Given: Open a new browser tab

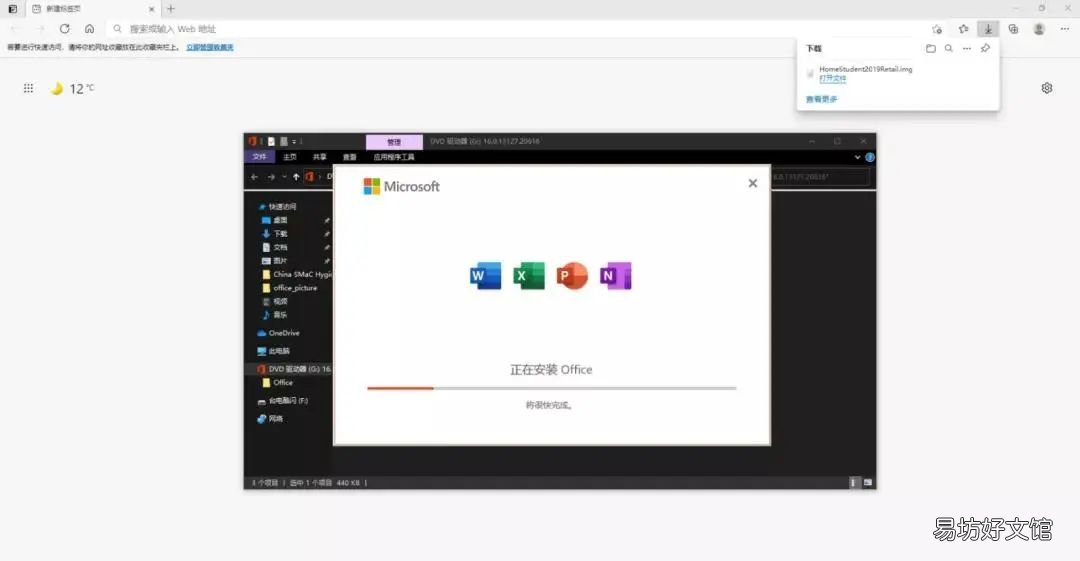Looking at the screenshot, I should 171,9.
